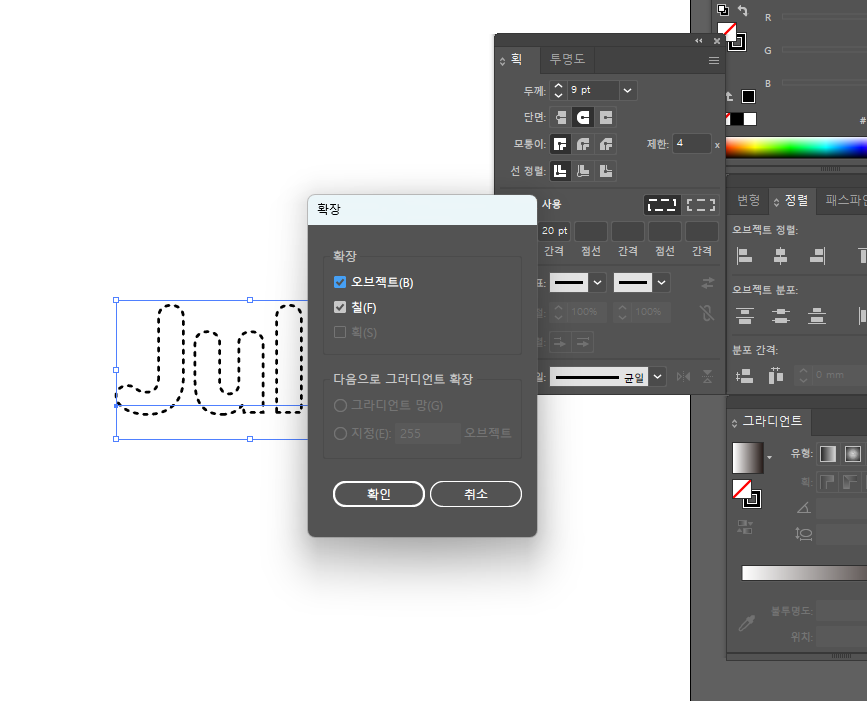The width and height of the screenshot is (867, 701).
Task: Align stroke to outside
Action: point(606,171)
